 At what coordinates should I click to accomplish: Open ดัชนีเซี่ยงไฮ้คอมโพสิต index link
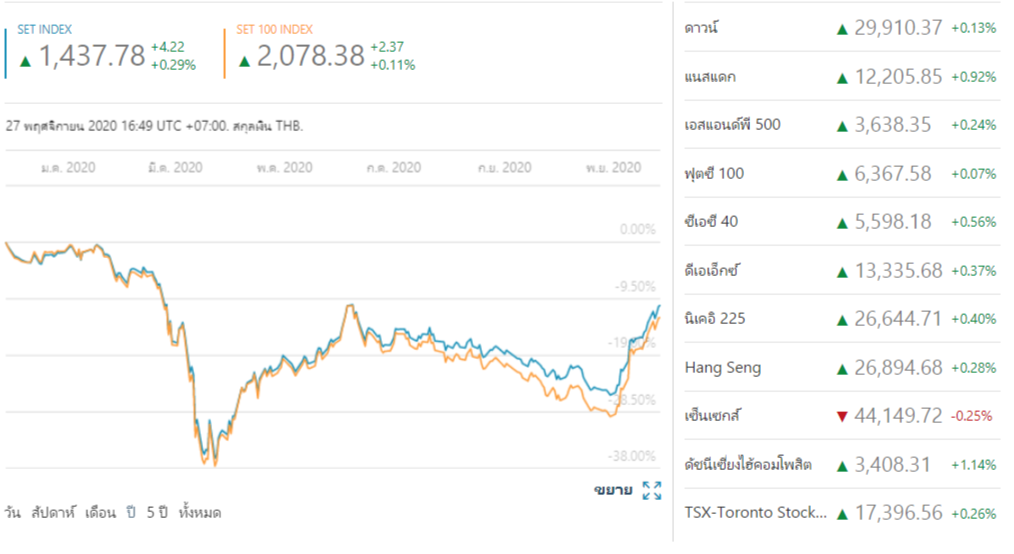748,465
